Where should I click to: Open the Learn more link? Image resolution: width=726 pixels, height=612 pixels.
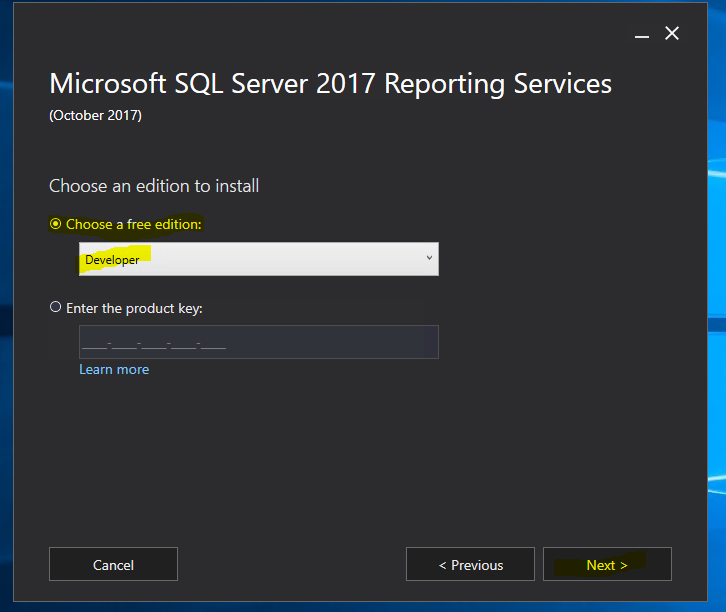tap(114, 369)
